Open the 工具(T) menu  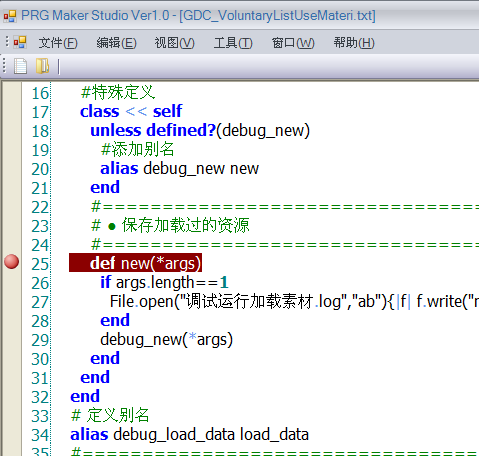233,43
